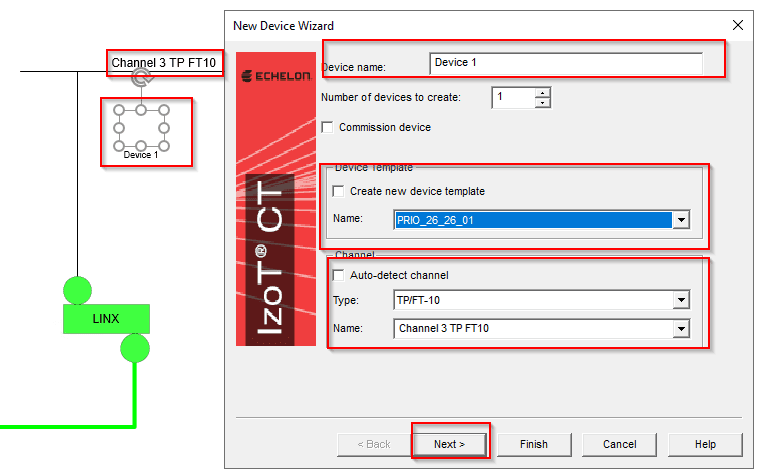Expand the channel Type dropdown

point(681,300)
